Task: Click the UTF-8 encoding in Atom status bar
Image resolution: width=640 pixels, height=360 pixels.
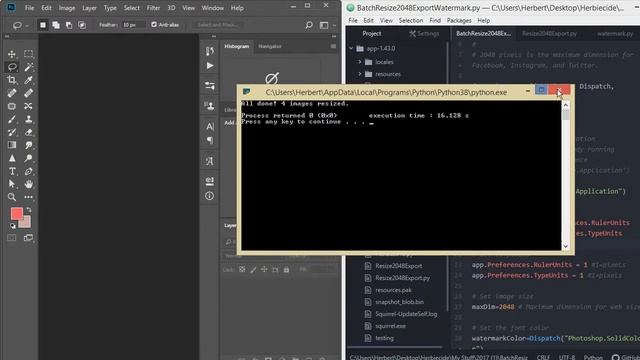Action: [x=567, y=357]
